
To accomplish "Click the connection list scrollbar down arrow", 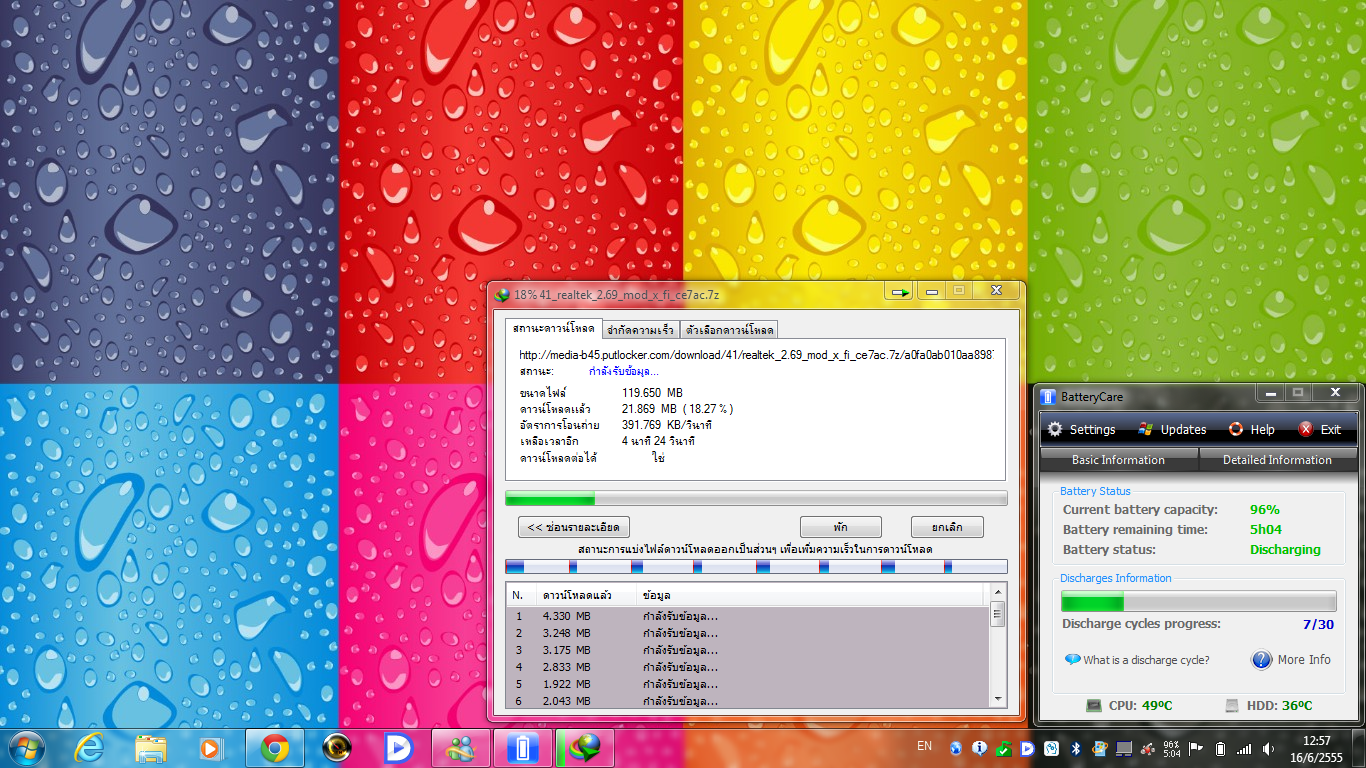I will click(x=998, y=698).
